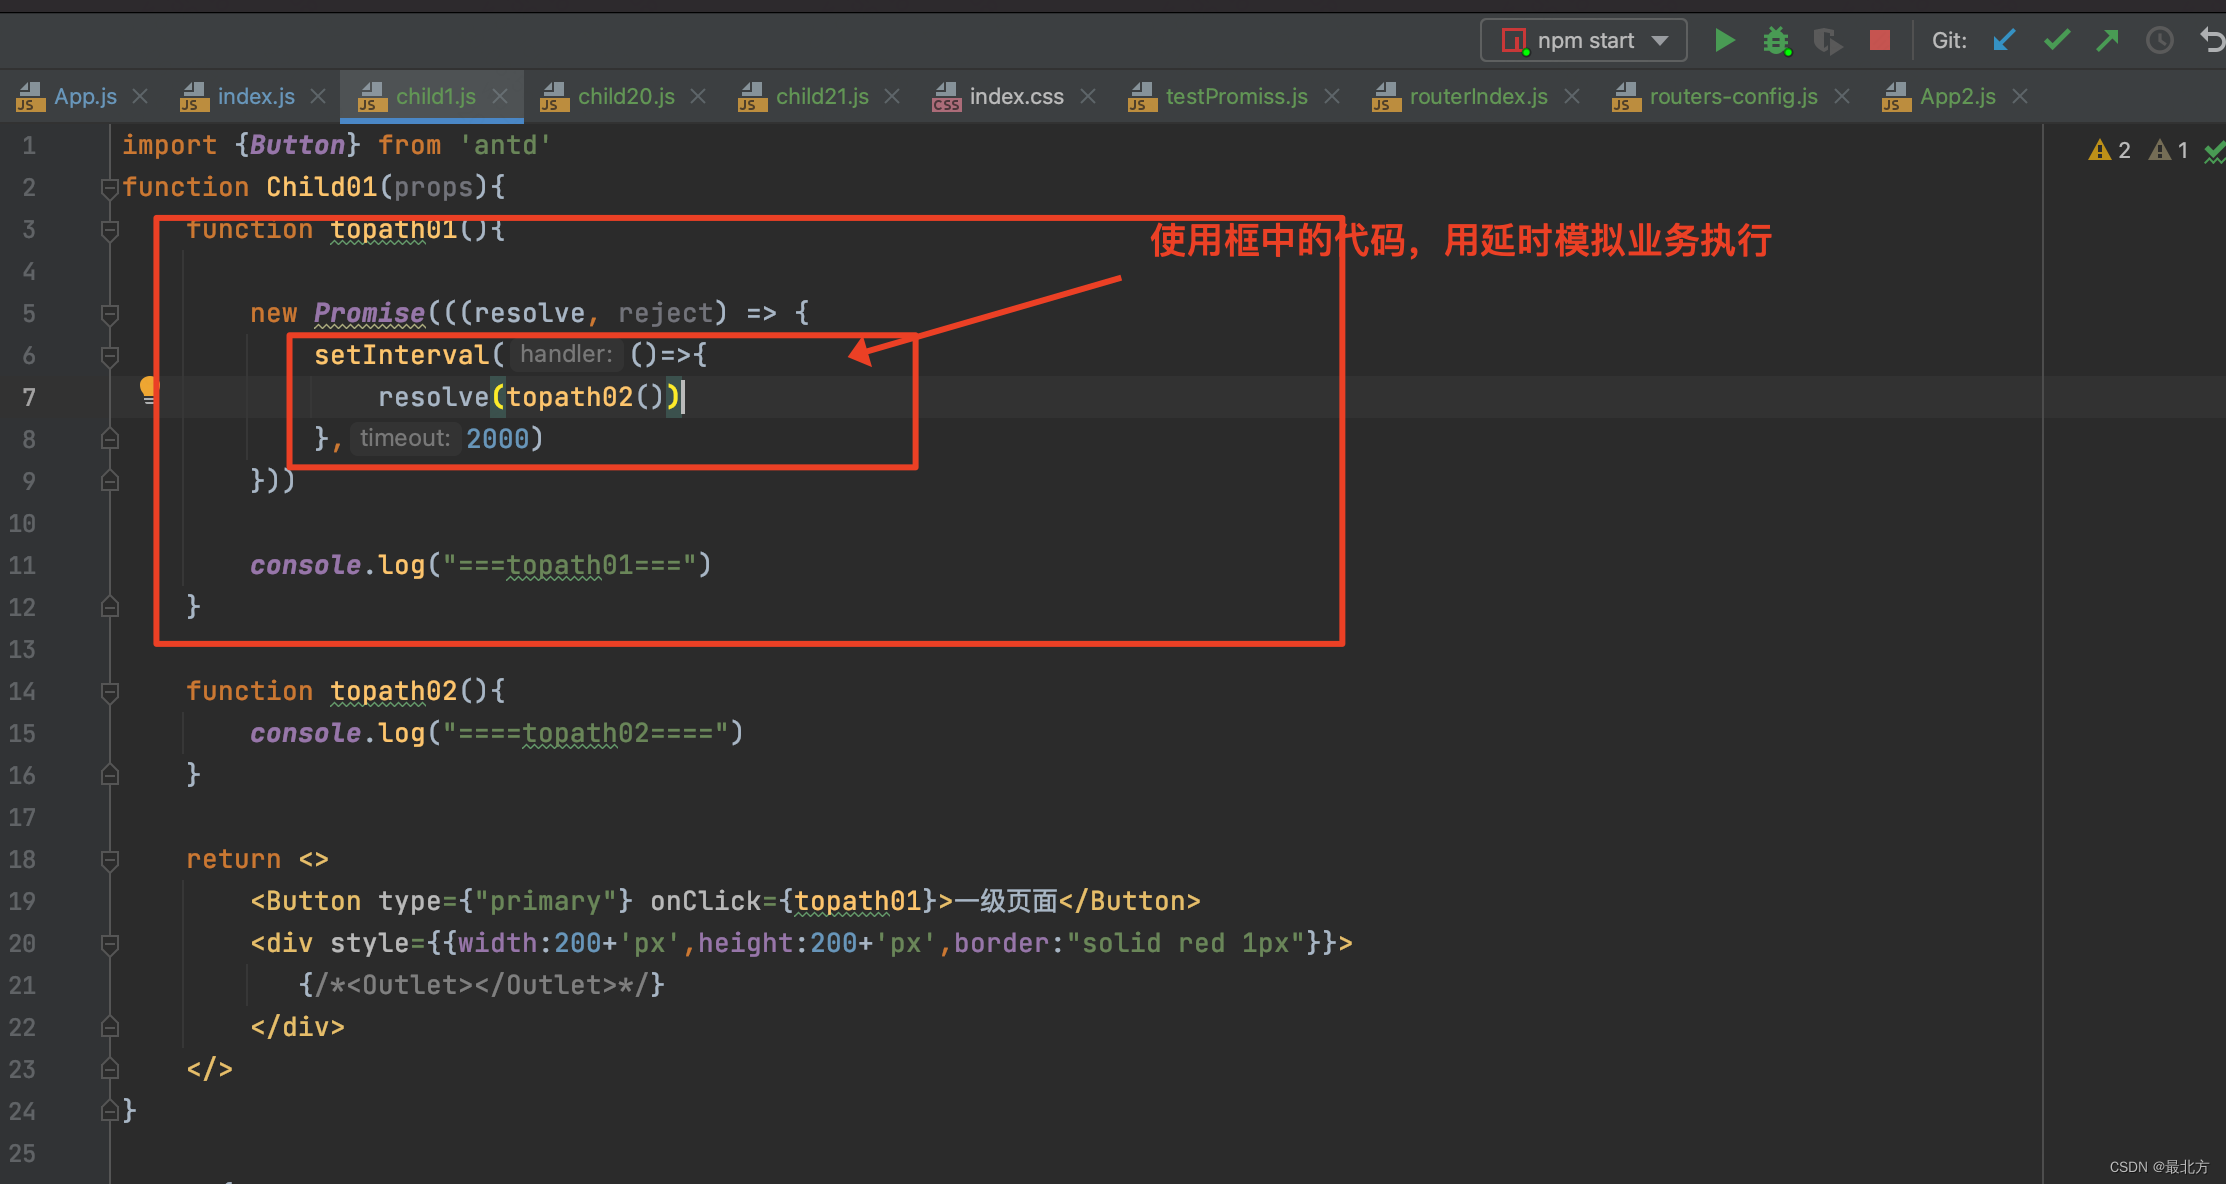This screenshot has height=1184, width=2226.
Task: Click the green inspection checkmark
Action: [2215, 152]
